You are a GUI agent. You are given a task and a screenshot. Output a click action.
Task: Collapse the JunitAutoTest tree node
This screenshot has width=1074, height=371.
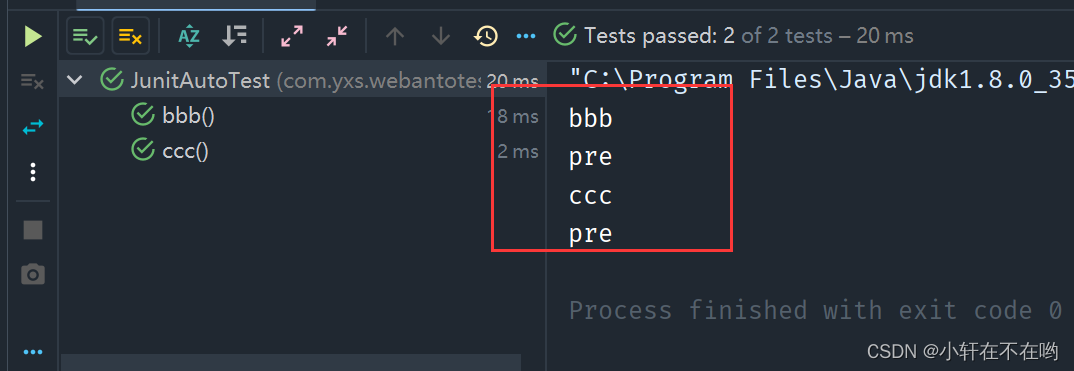coord(74,81)
